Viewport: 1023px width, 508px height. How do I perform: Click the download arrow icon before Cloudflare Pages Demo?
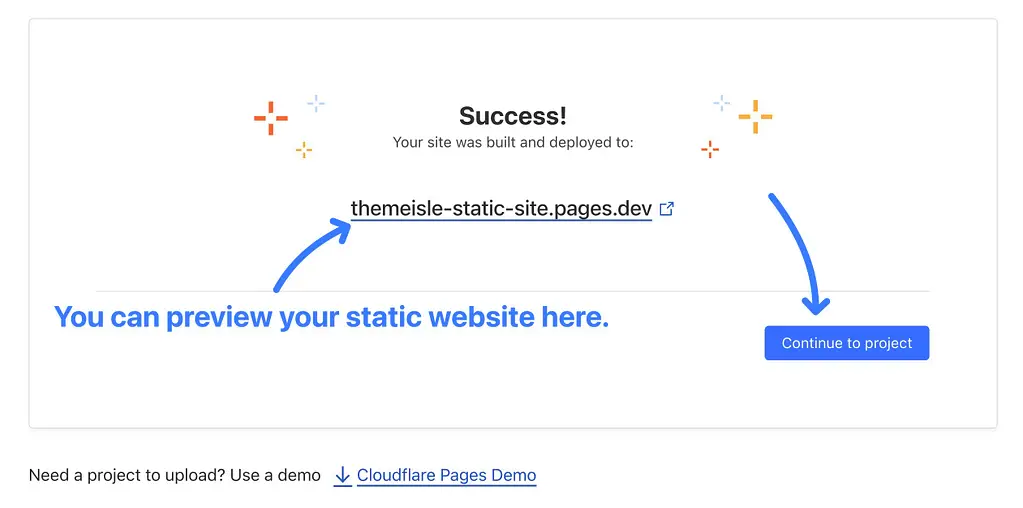[x=343, y=476]
